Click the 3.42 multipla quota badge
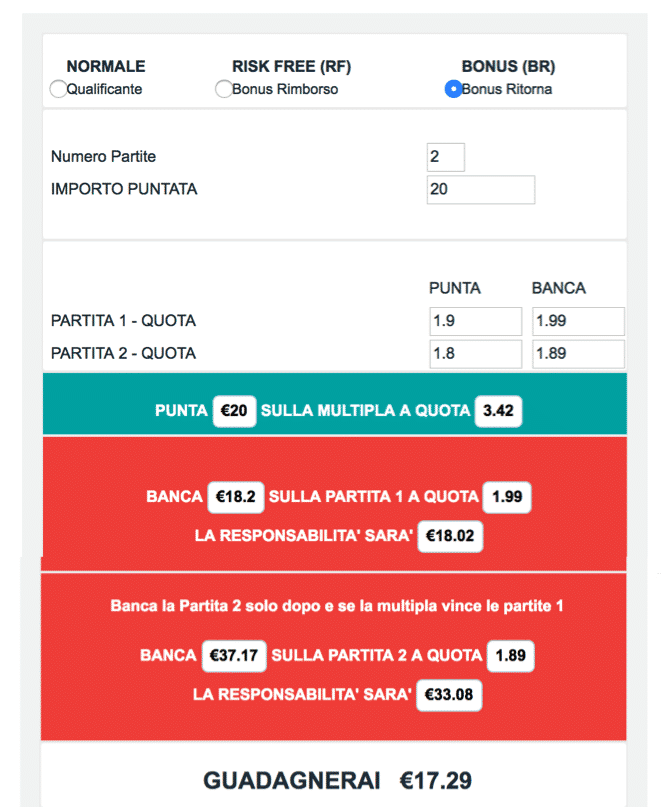Image resolution: width=663 pixels, height=808 pixels. 498,411
